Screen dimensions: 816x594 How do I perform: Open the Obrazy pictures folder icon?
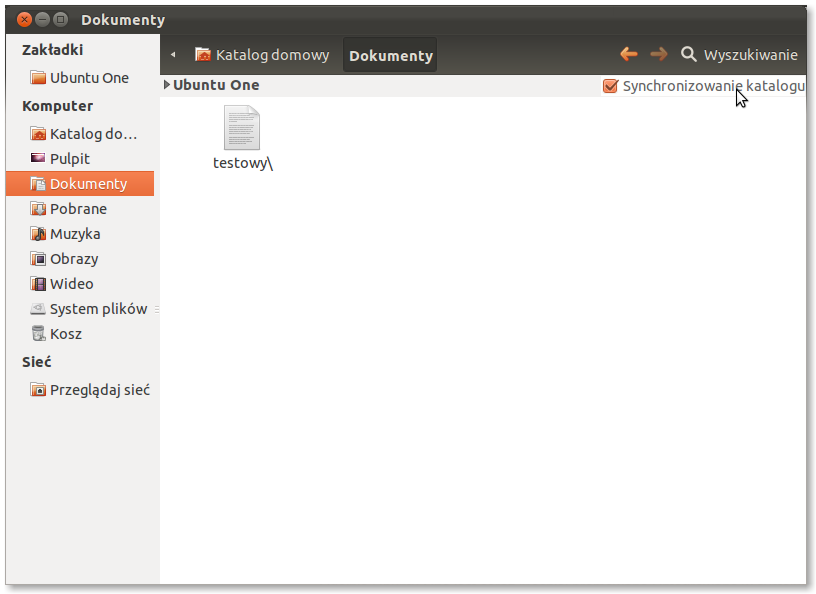pos(38,259)
